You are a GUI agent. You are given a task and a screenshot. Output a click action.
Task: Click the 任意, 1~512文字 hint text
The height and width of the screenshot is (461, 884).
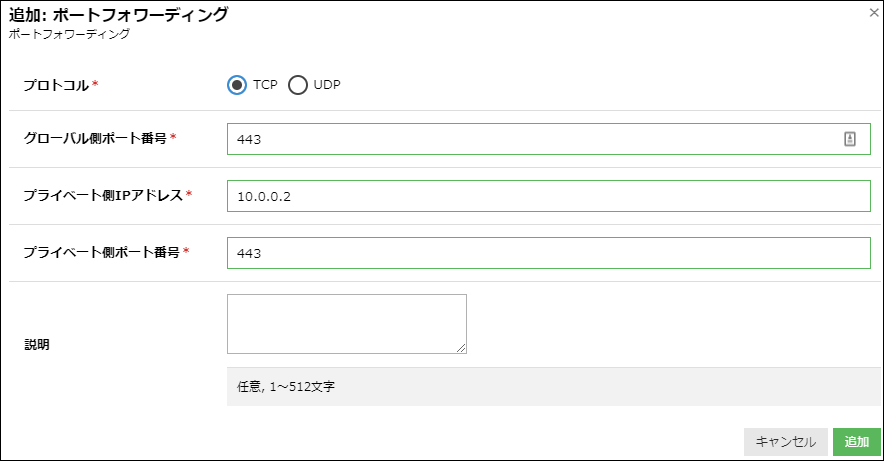tap(286, 387)
